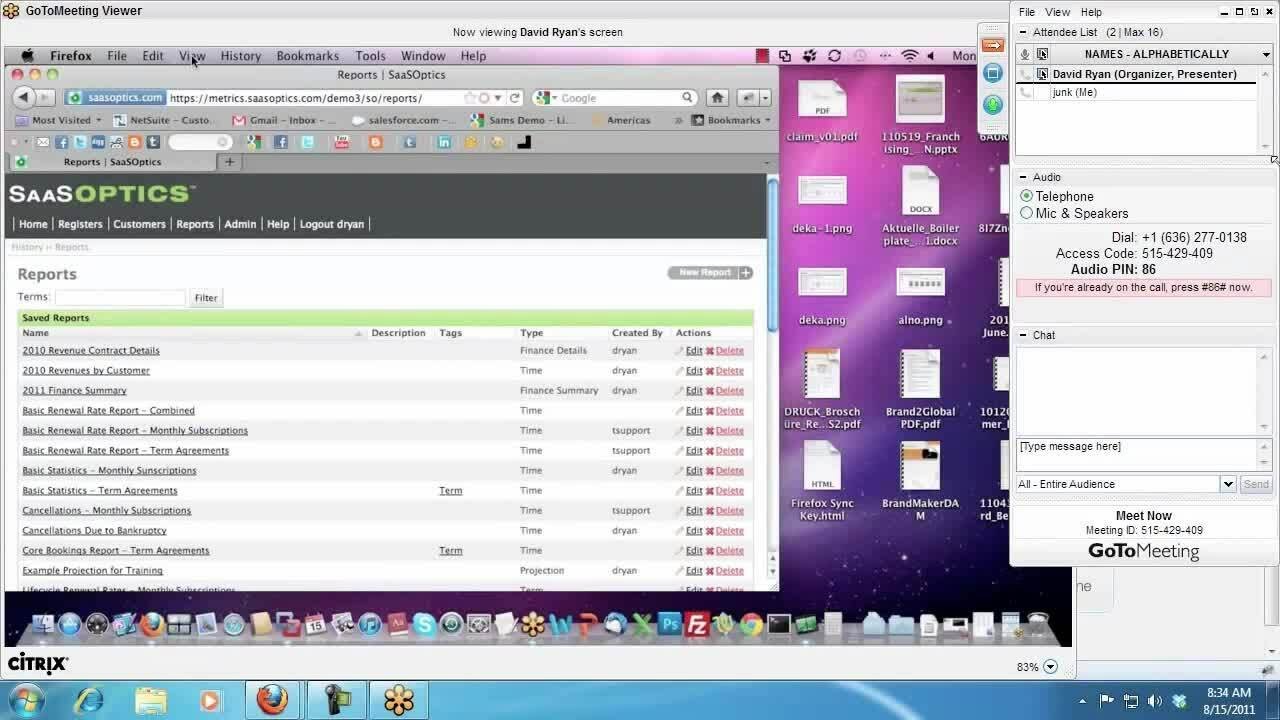Click Logout dryan link
Image resolution: width=1280 pixels, height=720 pixels.
pyautogui.click(x=332, y=224)
